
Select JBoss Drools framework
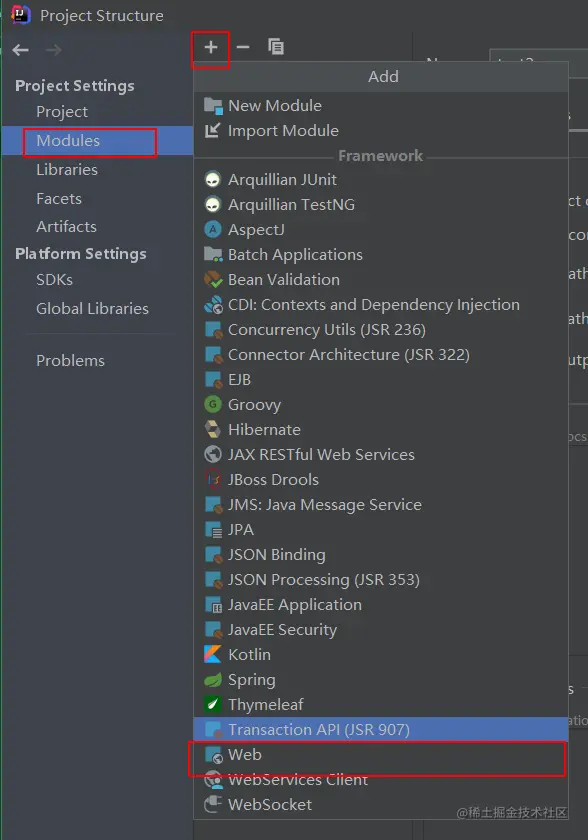pos(381,479)
